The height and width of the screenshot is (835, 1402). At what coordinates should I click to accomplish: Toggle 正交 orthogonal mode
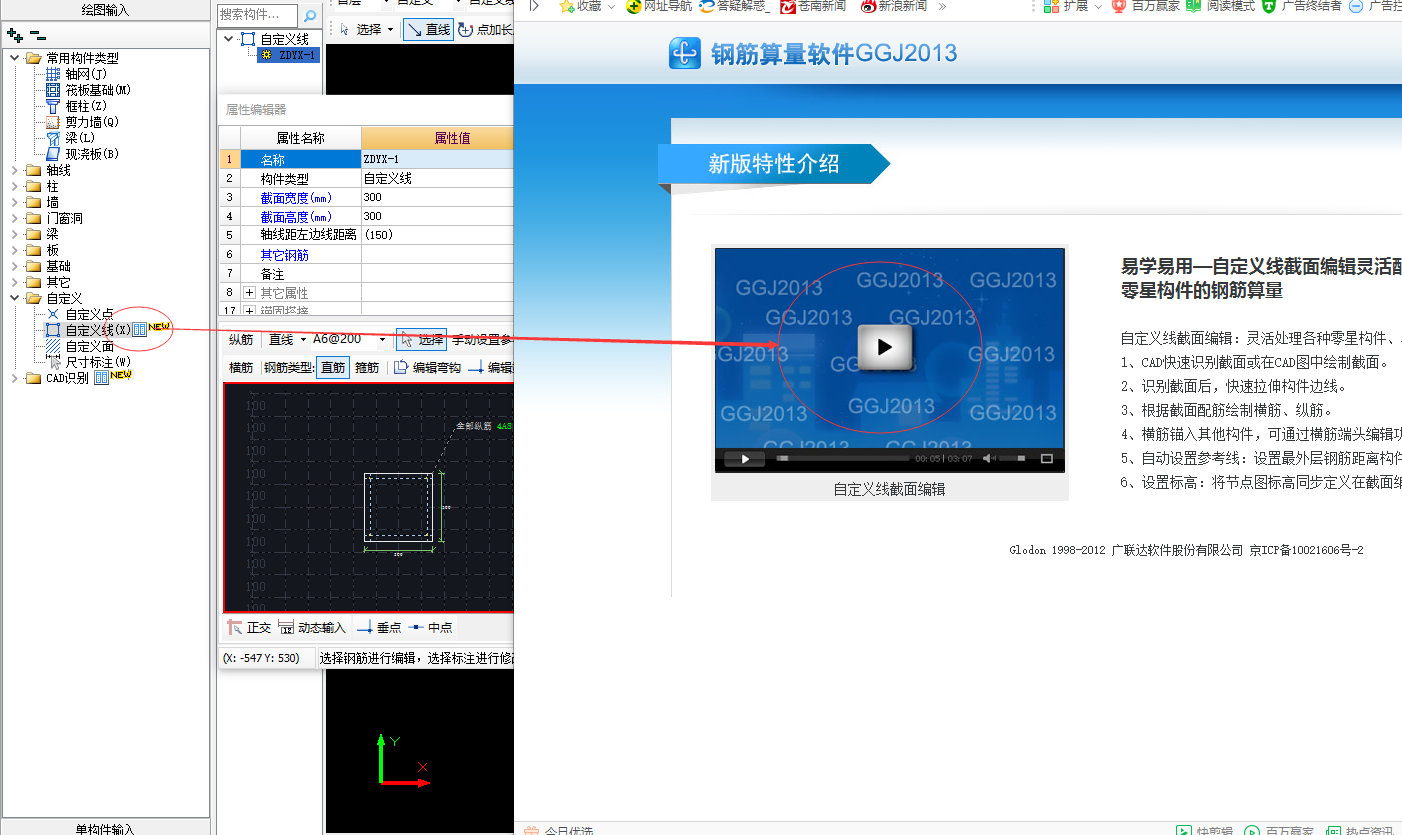(x=249, y=628)
